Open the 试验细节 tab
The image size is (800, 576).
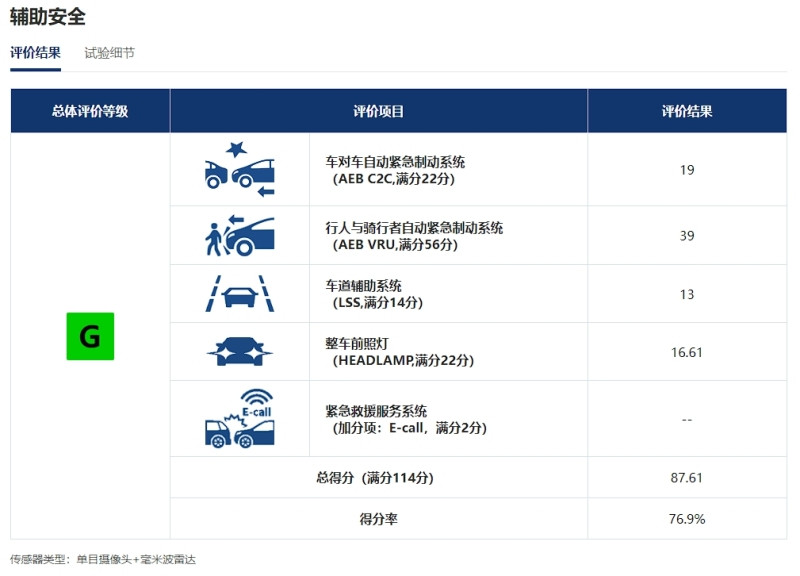point(109,53)
